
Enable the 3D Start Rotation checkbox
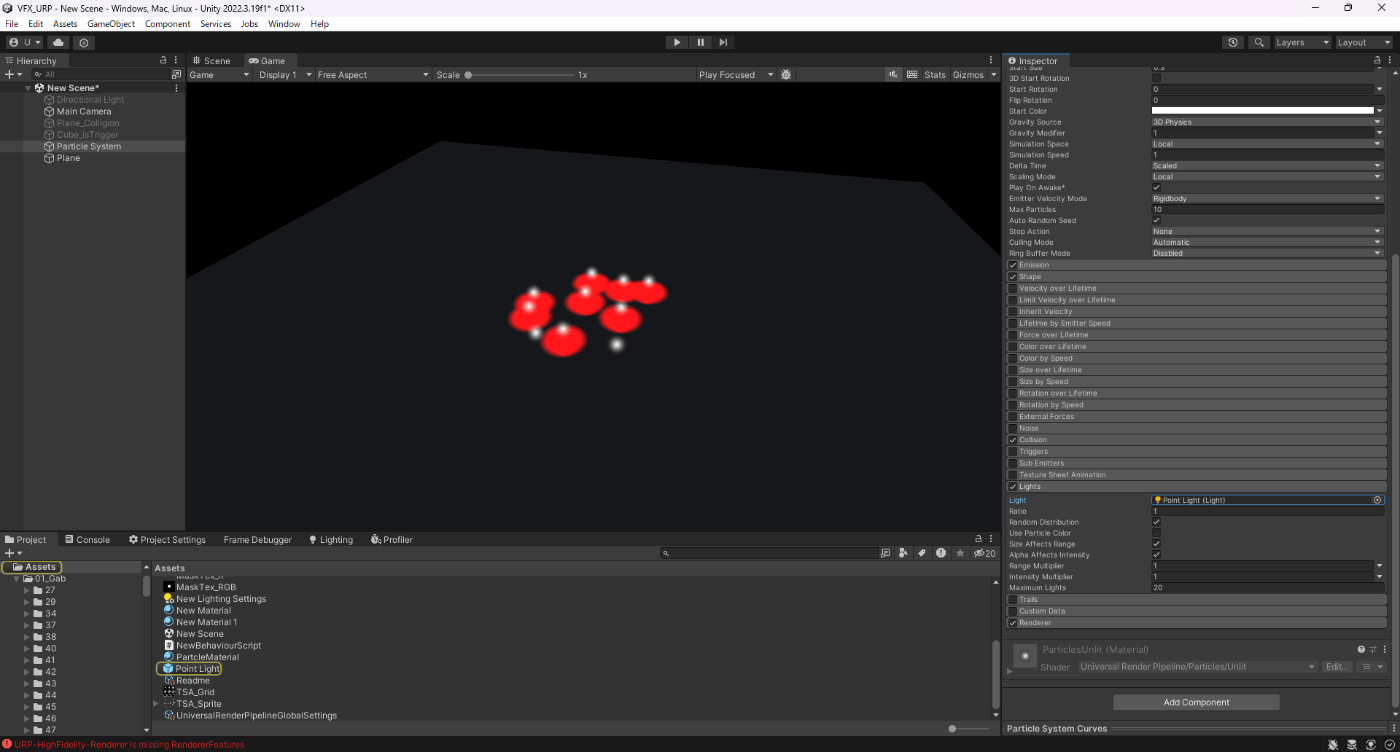(x=1157, y=78)
